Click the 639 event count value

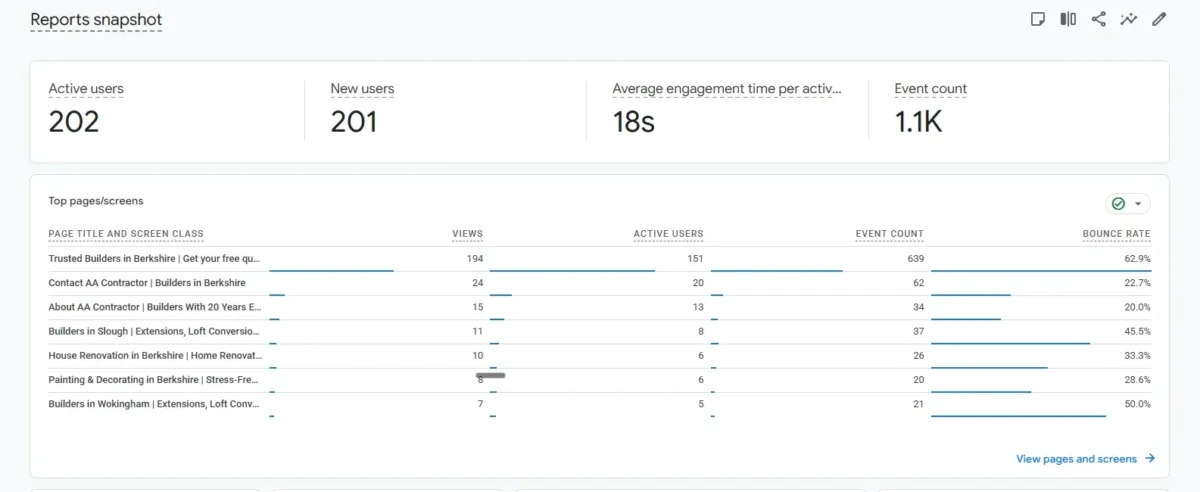pos(915,259)
